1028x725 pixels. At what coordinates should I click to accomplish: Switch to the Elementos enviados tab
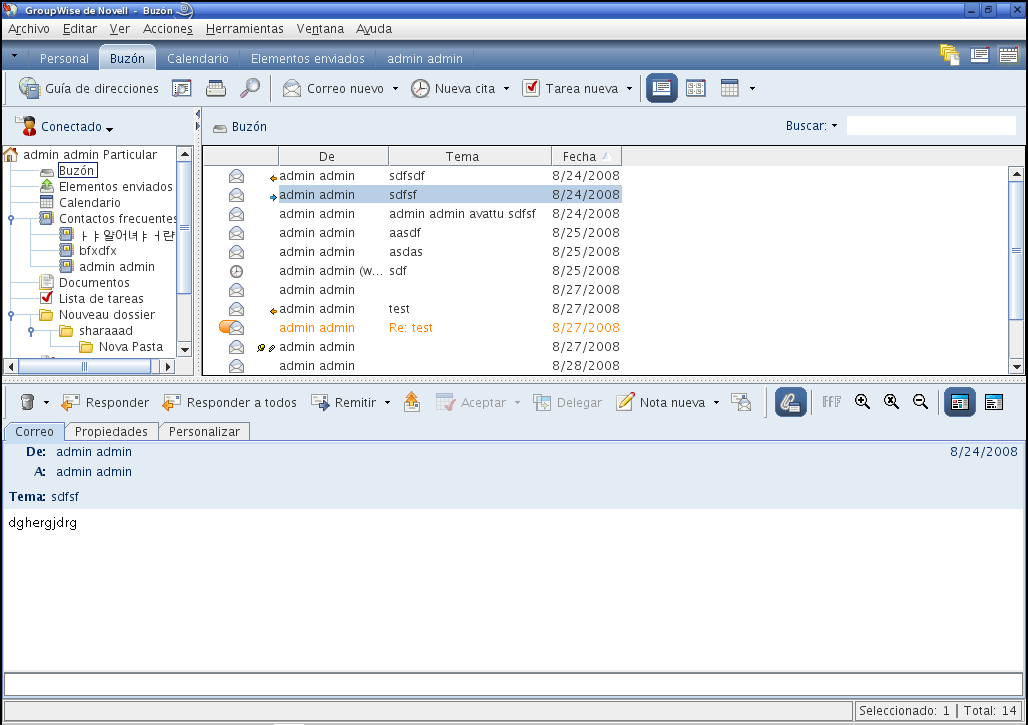pyautogui.click(x=307, y=58)
